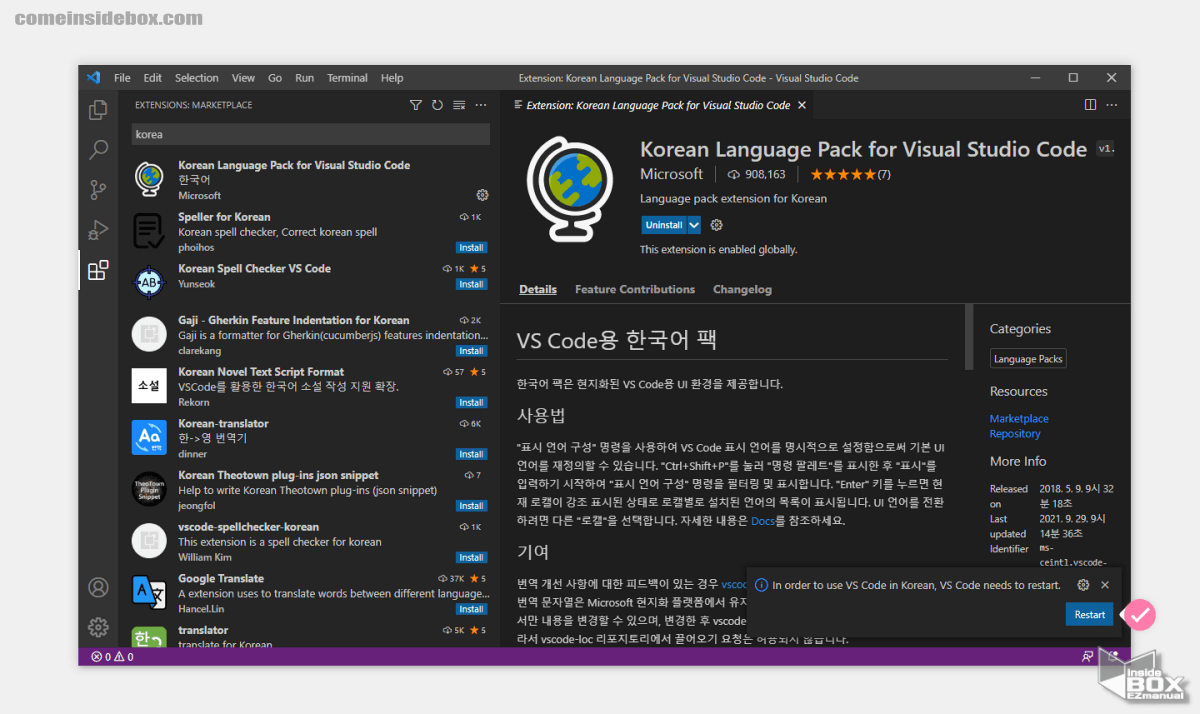Open the Search view in activity bar
This screenshot has height=714, width=1200.
point(98,150)
